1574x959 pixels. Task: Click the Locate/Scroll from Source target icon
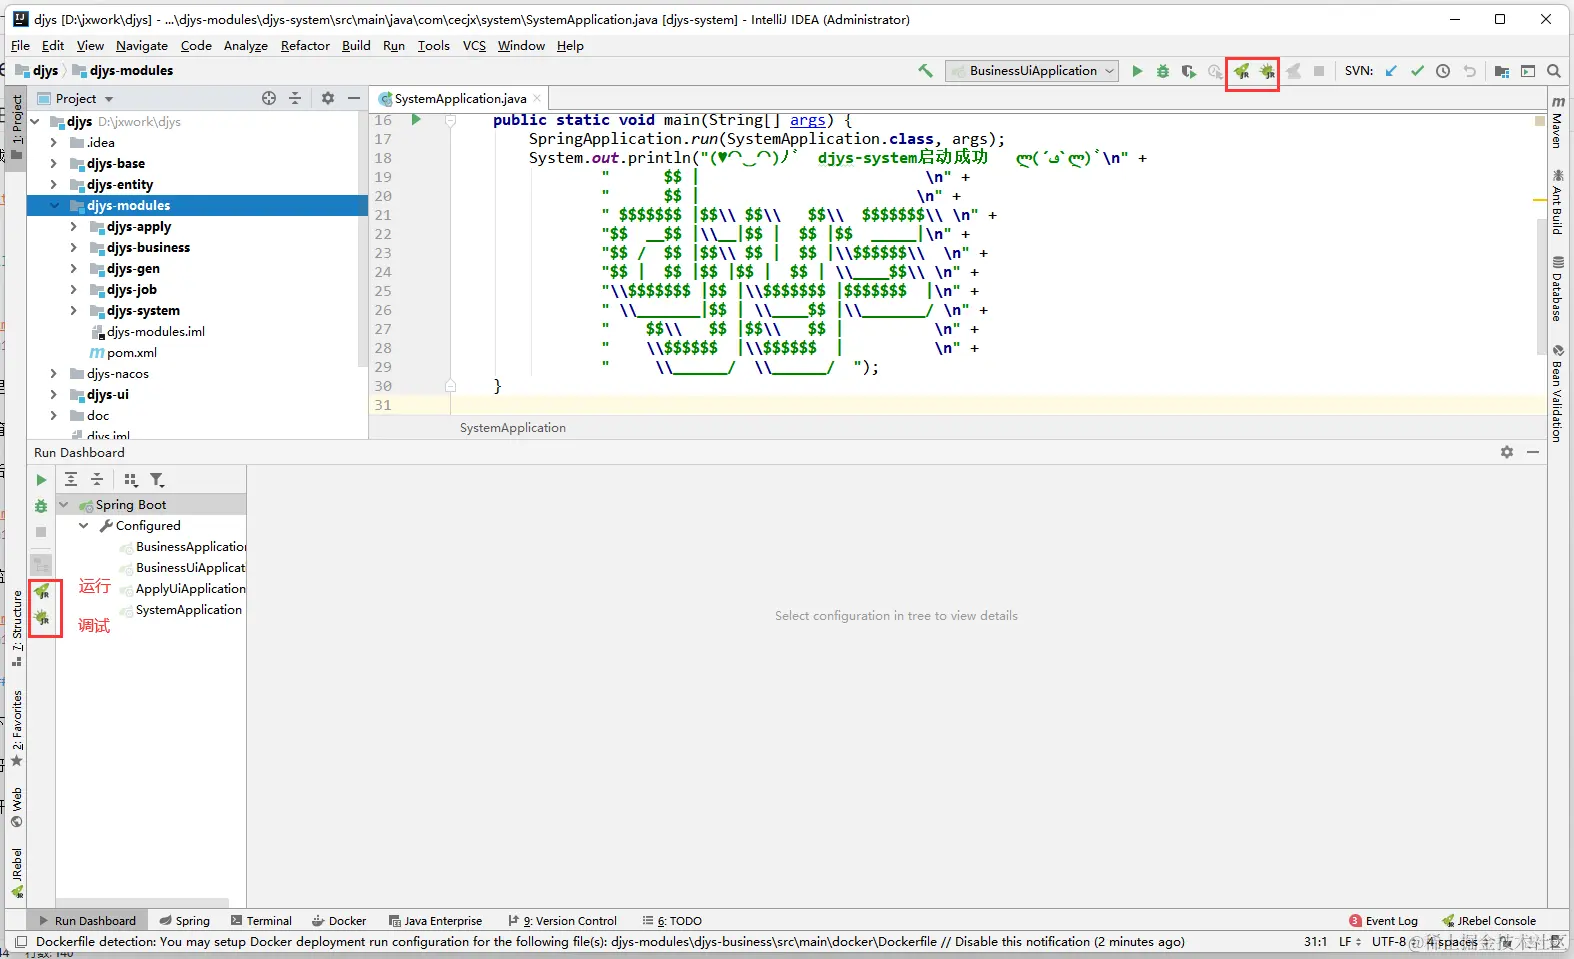[x=269, y=98]
